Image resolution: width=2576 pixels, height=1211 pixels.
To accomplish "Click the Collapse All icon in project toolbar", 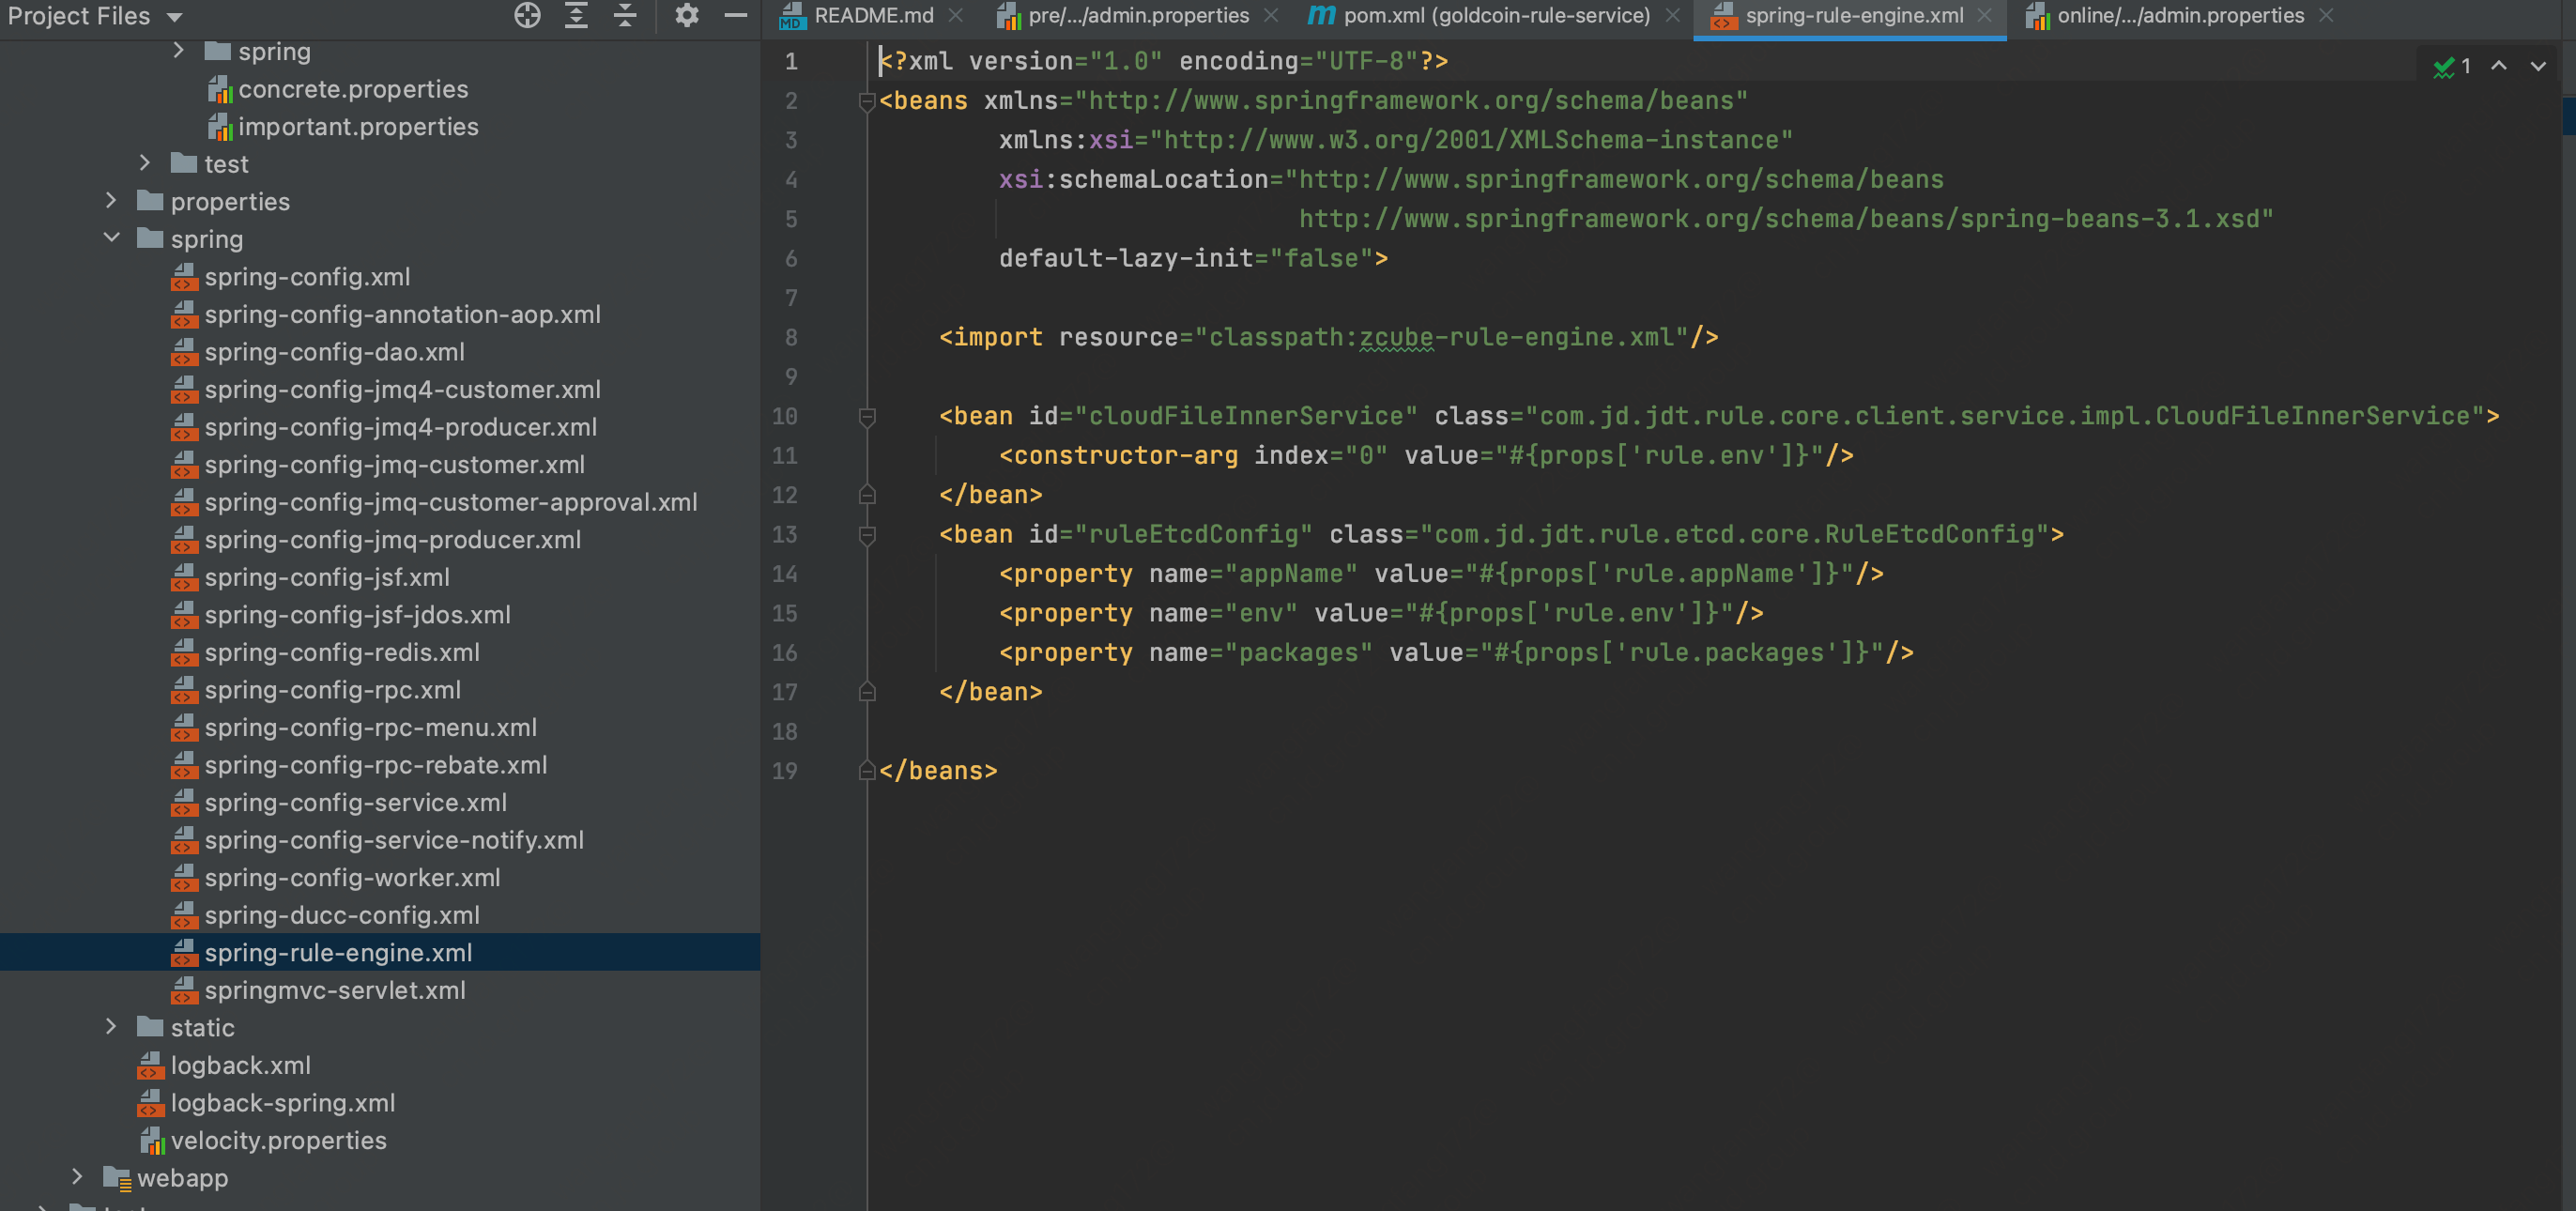I will point(625,15).
